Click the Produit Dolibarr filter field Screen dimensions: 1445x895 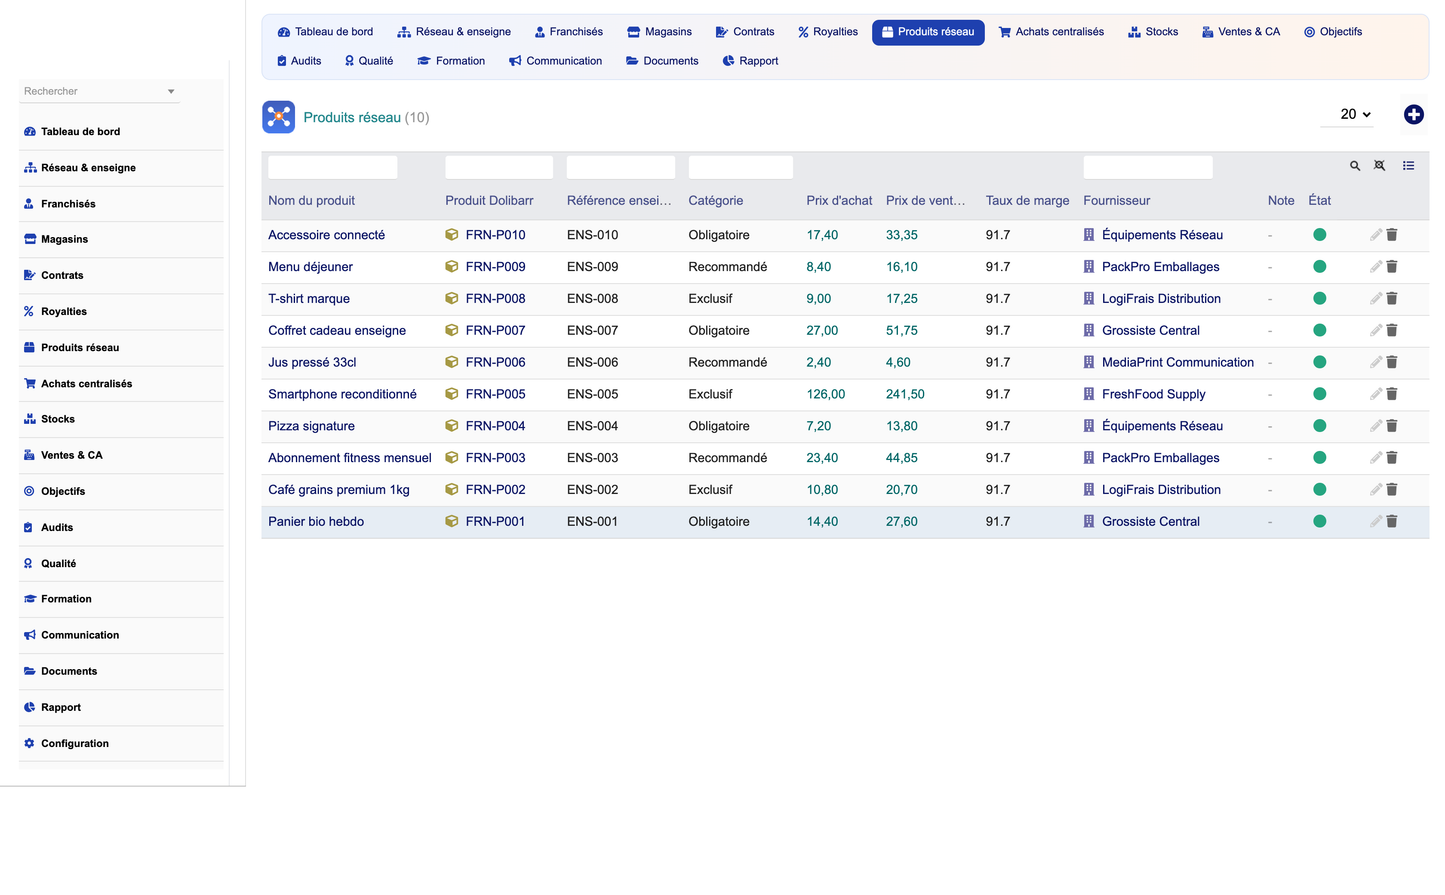pyautogui.click(x=499, y=167)
